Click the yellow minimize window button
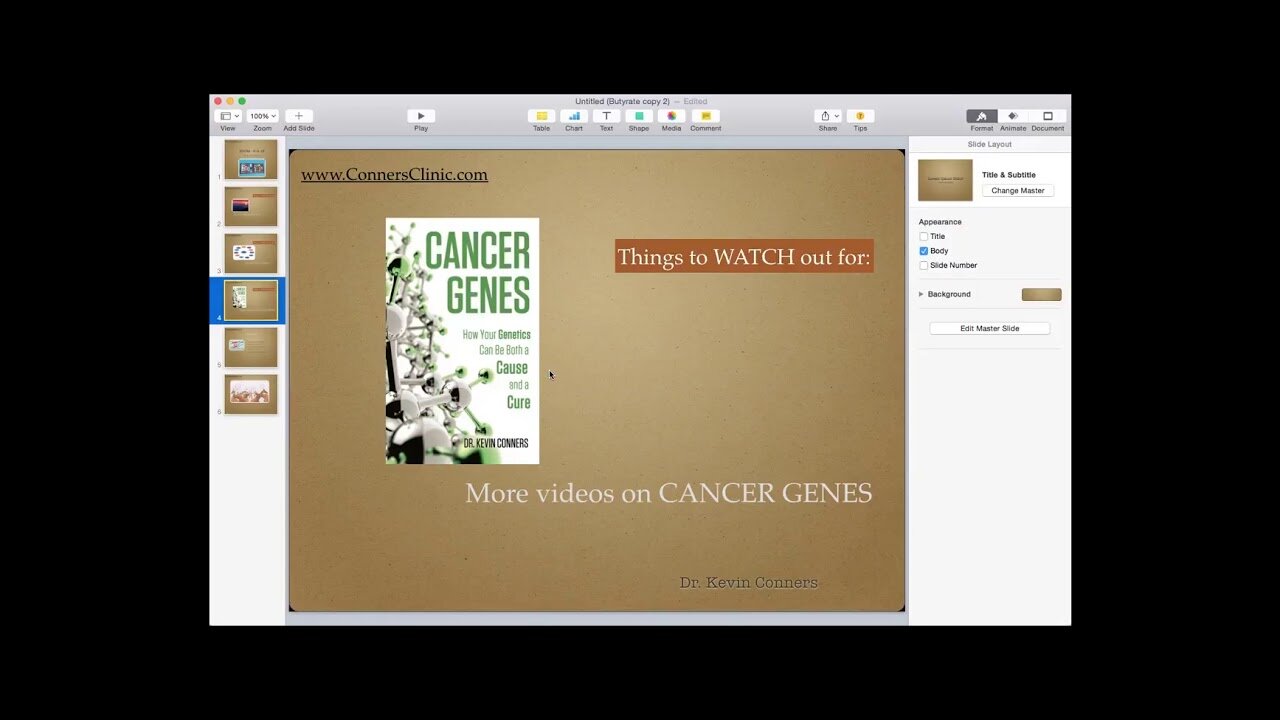The width and height of the screenshot is (1280, 720). pyautogui.click(x=230, y=101)
